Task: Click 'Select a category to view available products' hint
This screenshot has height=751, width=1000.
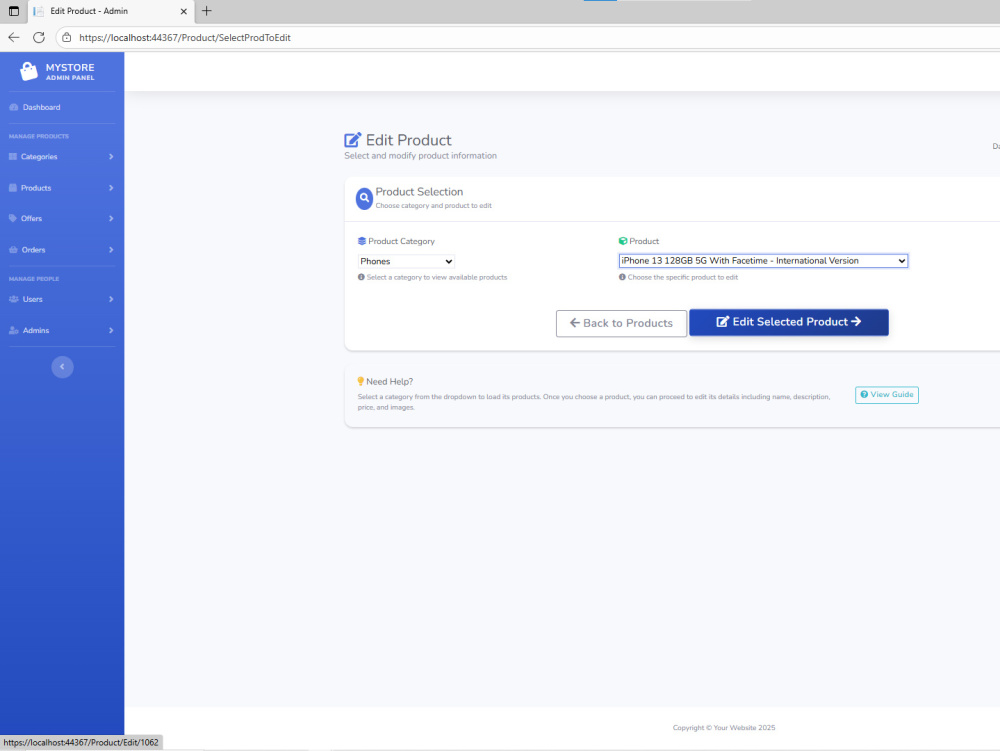Action: [x=436, y=277]
